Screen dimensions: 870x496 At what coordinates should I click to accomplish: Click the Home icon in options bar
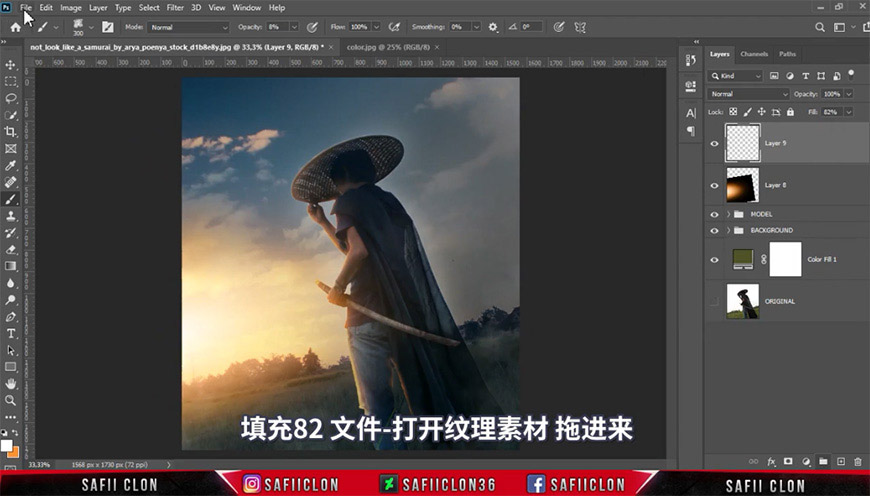click(16, 27)
